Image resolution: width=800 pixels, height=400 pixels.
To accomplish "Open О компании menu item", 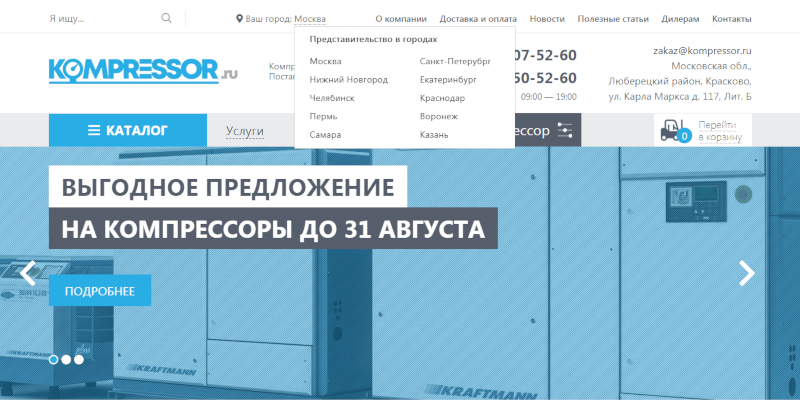I will [x=401, y=19].
